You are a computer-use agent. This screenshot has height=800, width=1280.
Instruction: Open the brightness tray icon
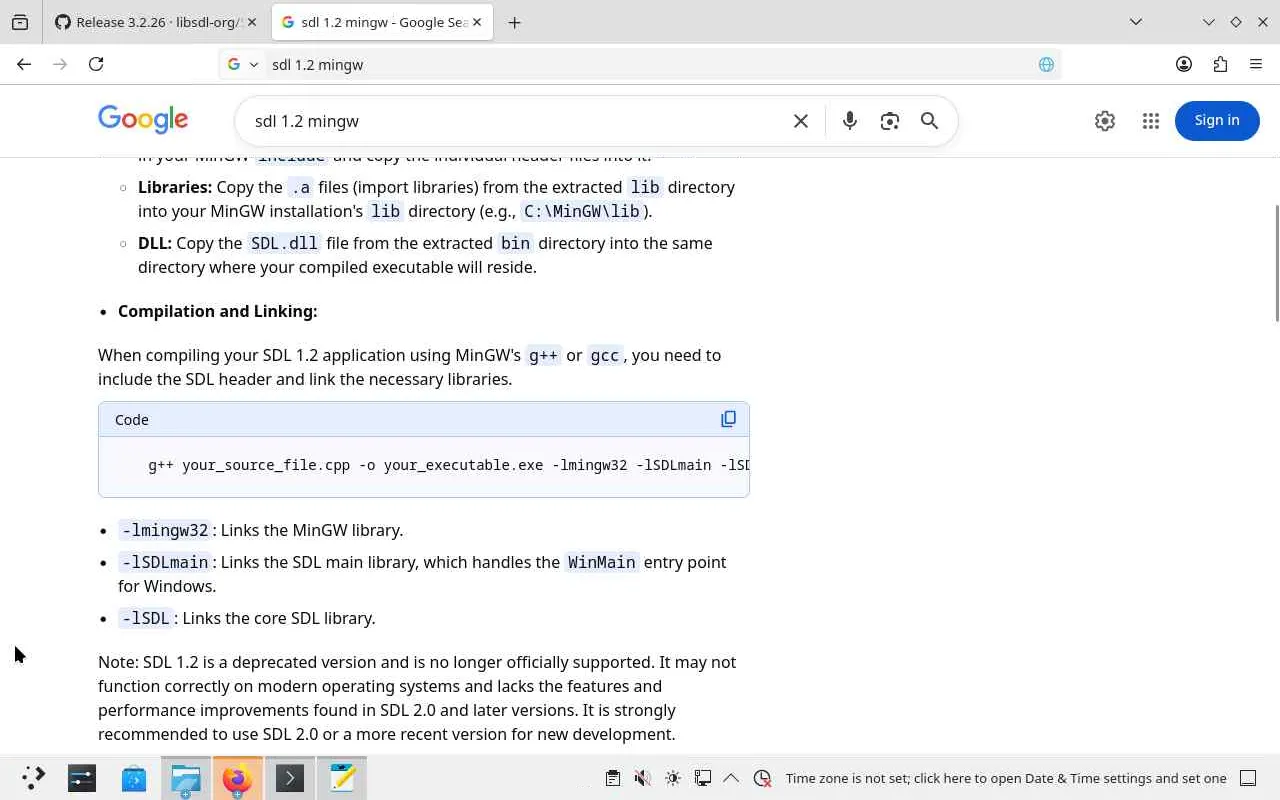pos(673,778)
